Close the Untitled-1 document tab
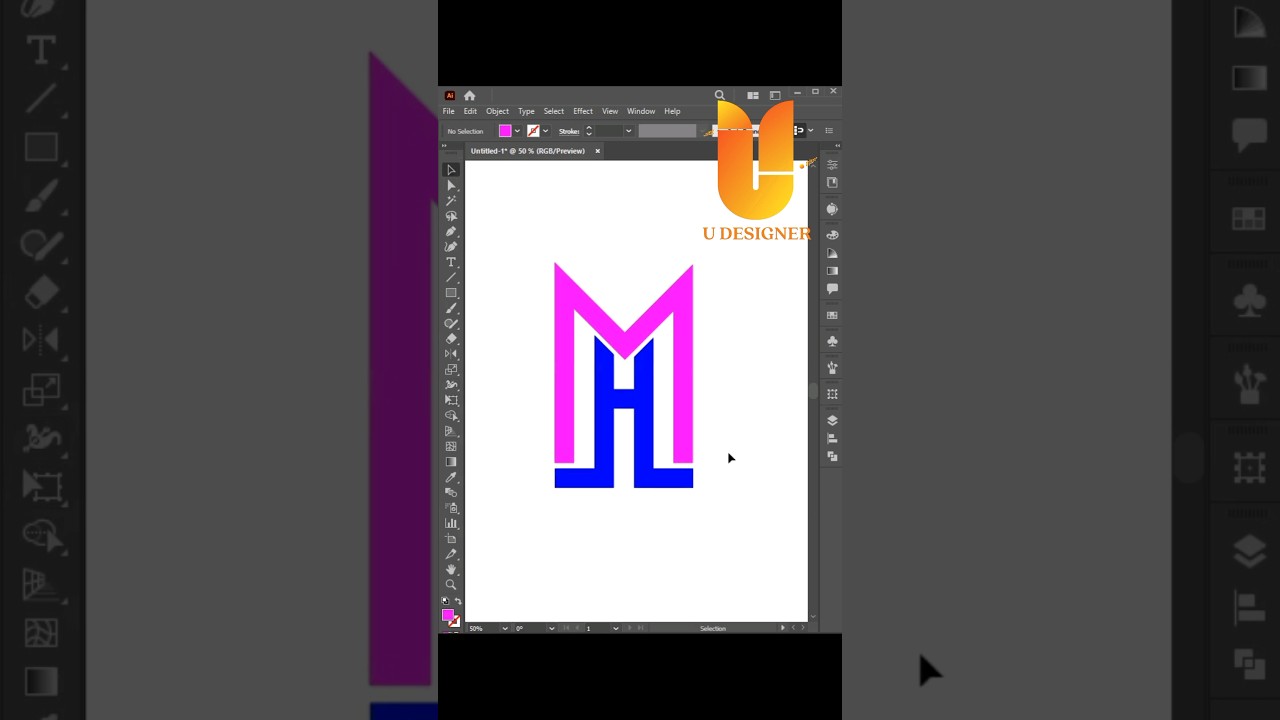1280x720 pixels. [x=598, y=151]
